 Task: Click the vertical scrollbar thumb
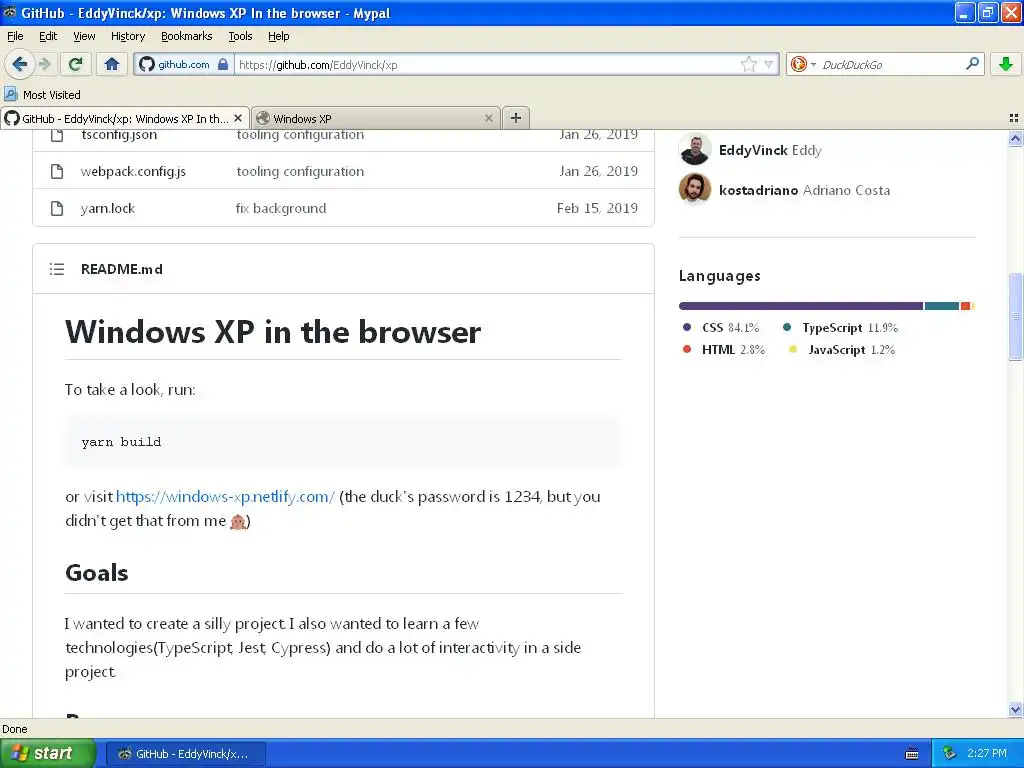click(x=1015, y=316)
